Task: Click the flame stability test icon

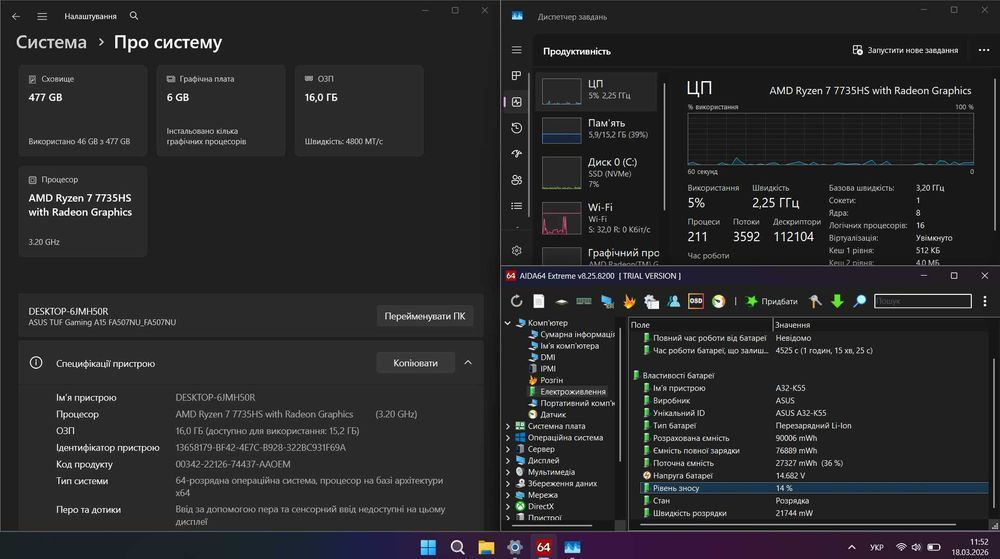Action: coord(629,301)
